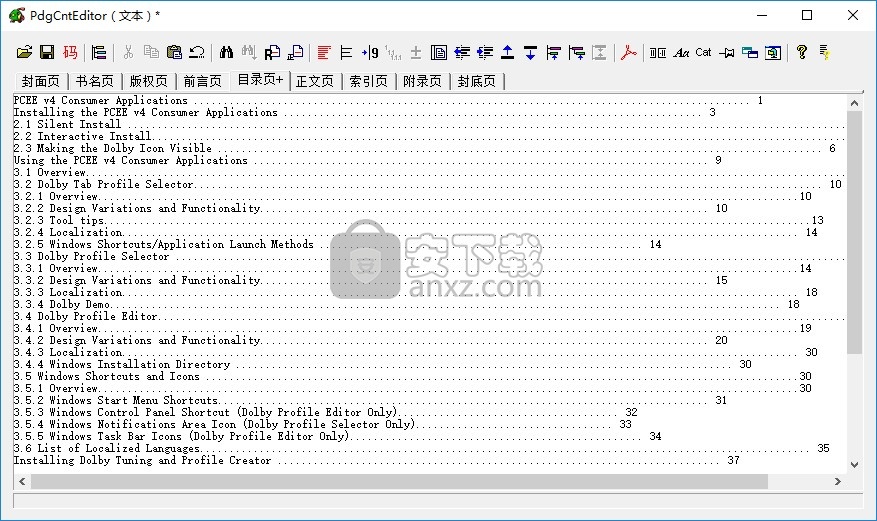Click the "3.6 List of Localized Languages" line
Image resolution: width=877 pixels, height=521 pixels.
422,448
